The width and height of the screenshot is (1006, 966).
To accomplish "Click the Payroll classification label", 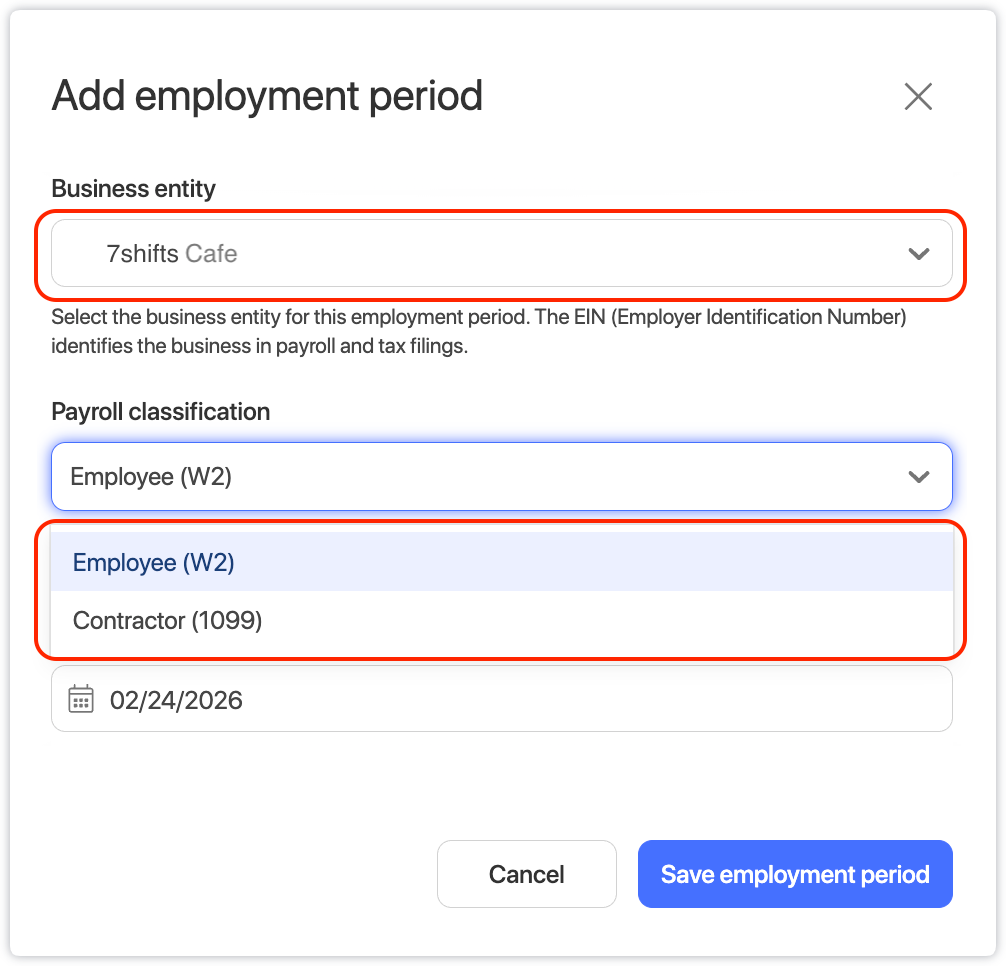I will click(x=161, y=412).
